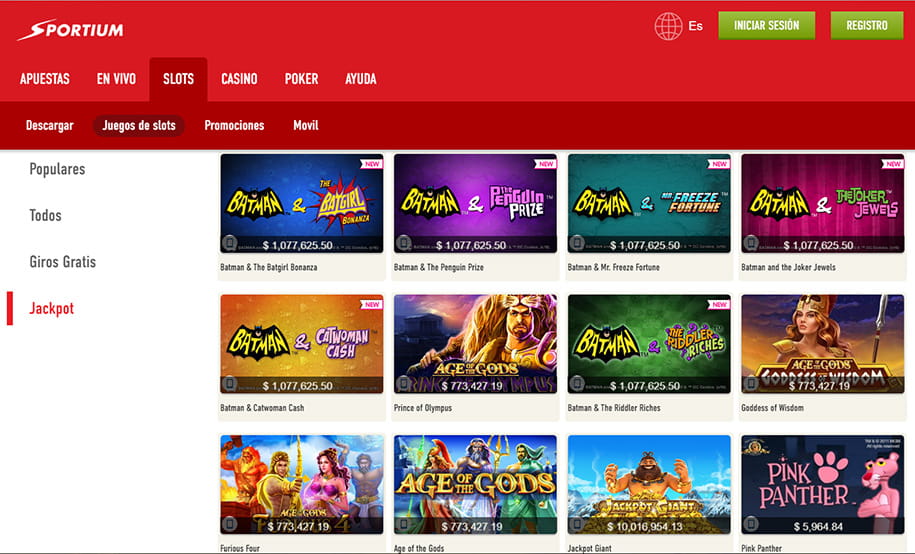Click the mobile icon on Pink Panther
Screen dimensions: 915x554
750,524
